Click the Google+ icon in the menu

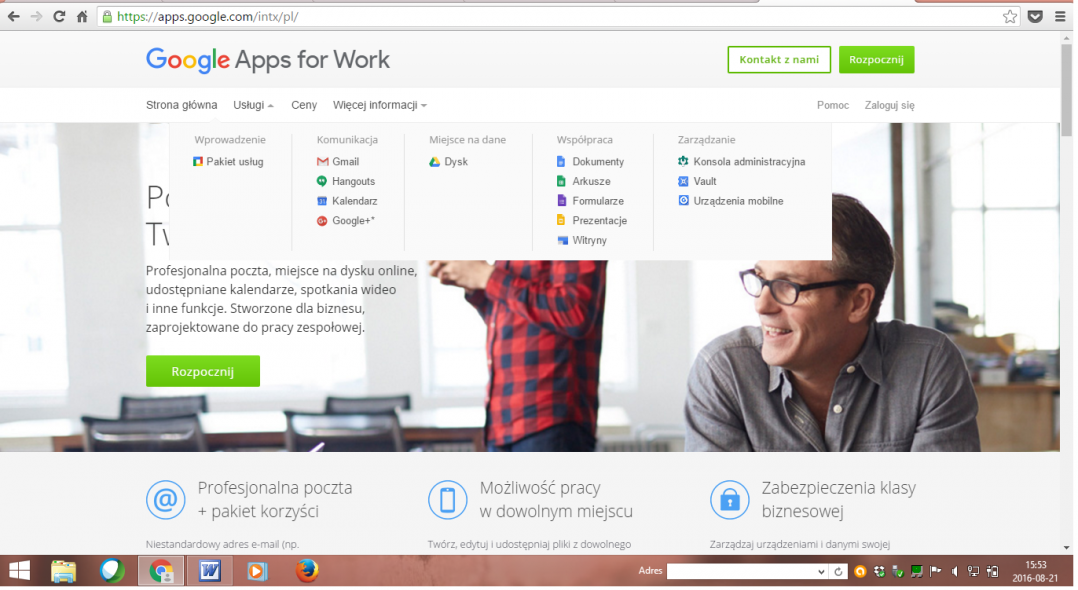(322, 221)
